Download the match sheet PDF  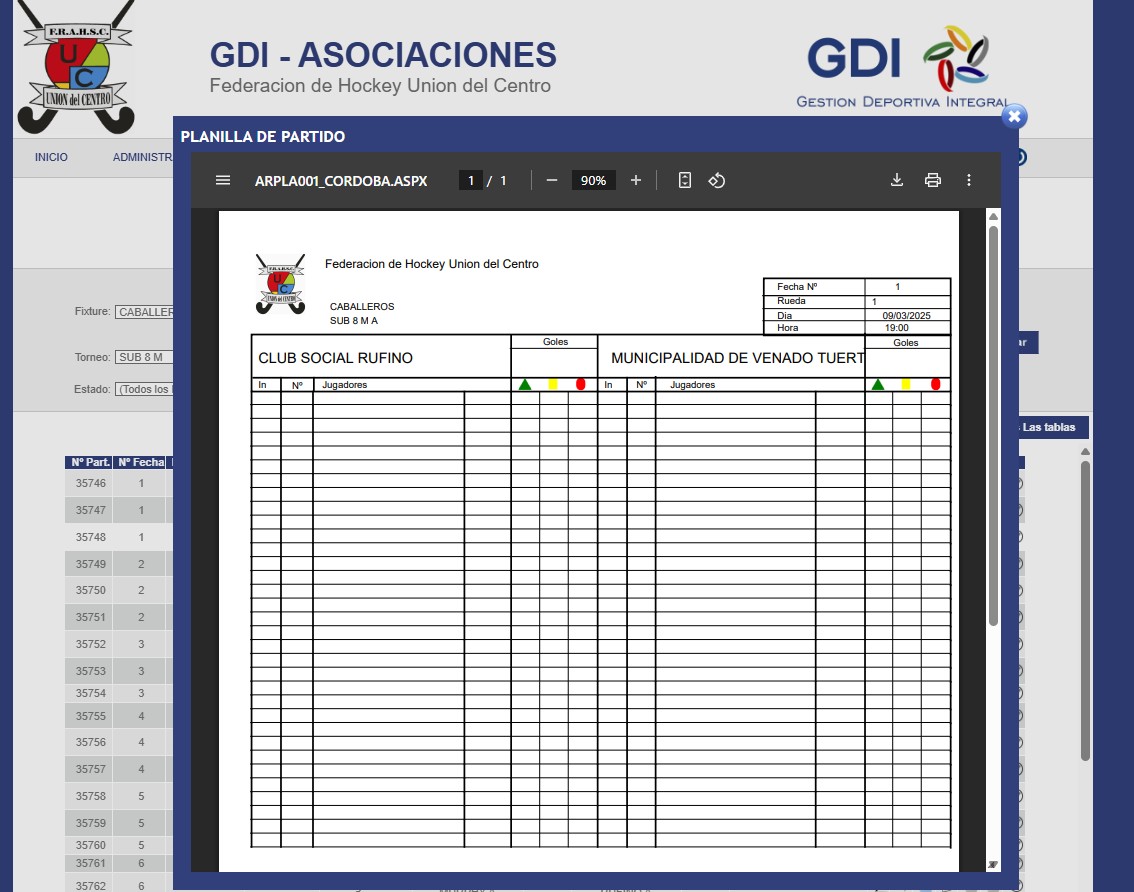coord(897,180)
